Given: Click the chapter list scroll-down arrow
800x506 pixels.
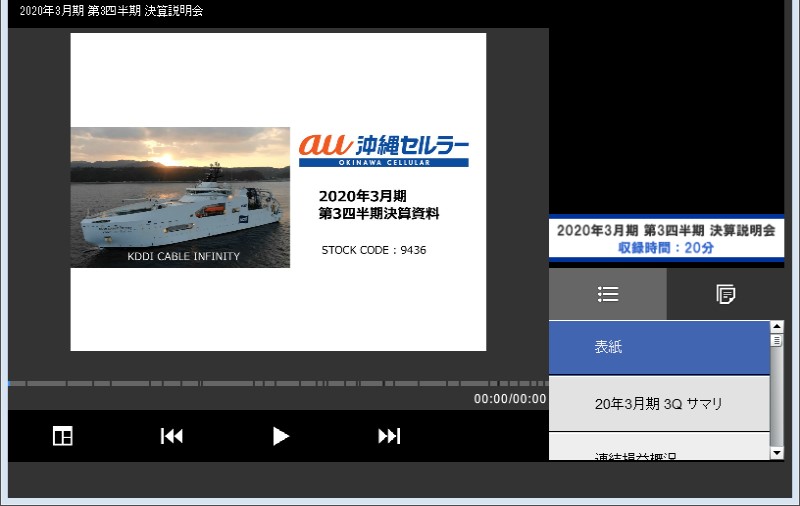Looking at the screenshot, I should tap(777, 453).
